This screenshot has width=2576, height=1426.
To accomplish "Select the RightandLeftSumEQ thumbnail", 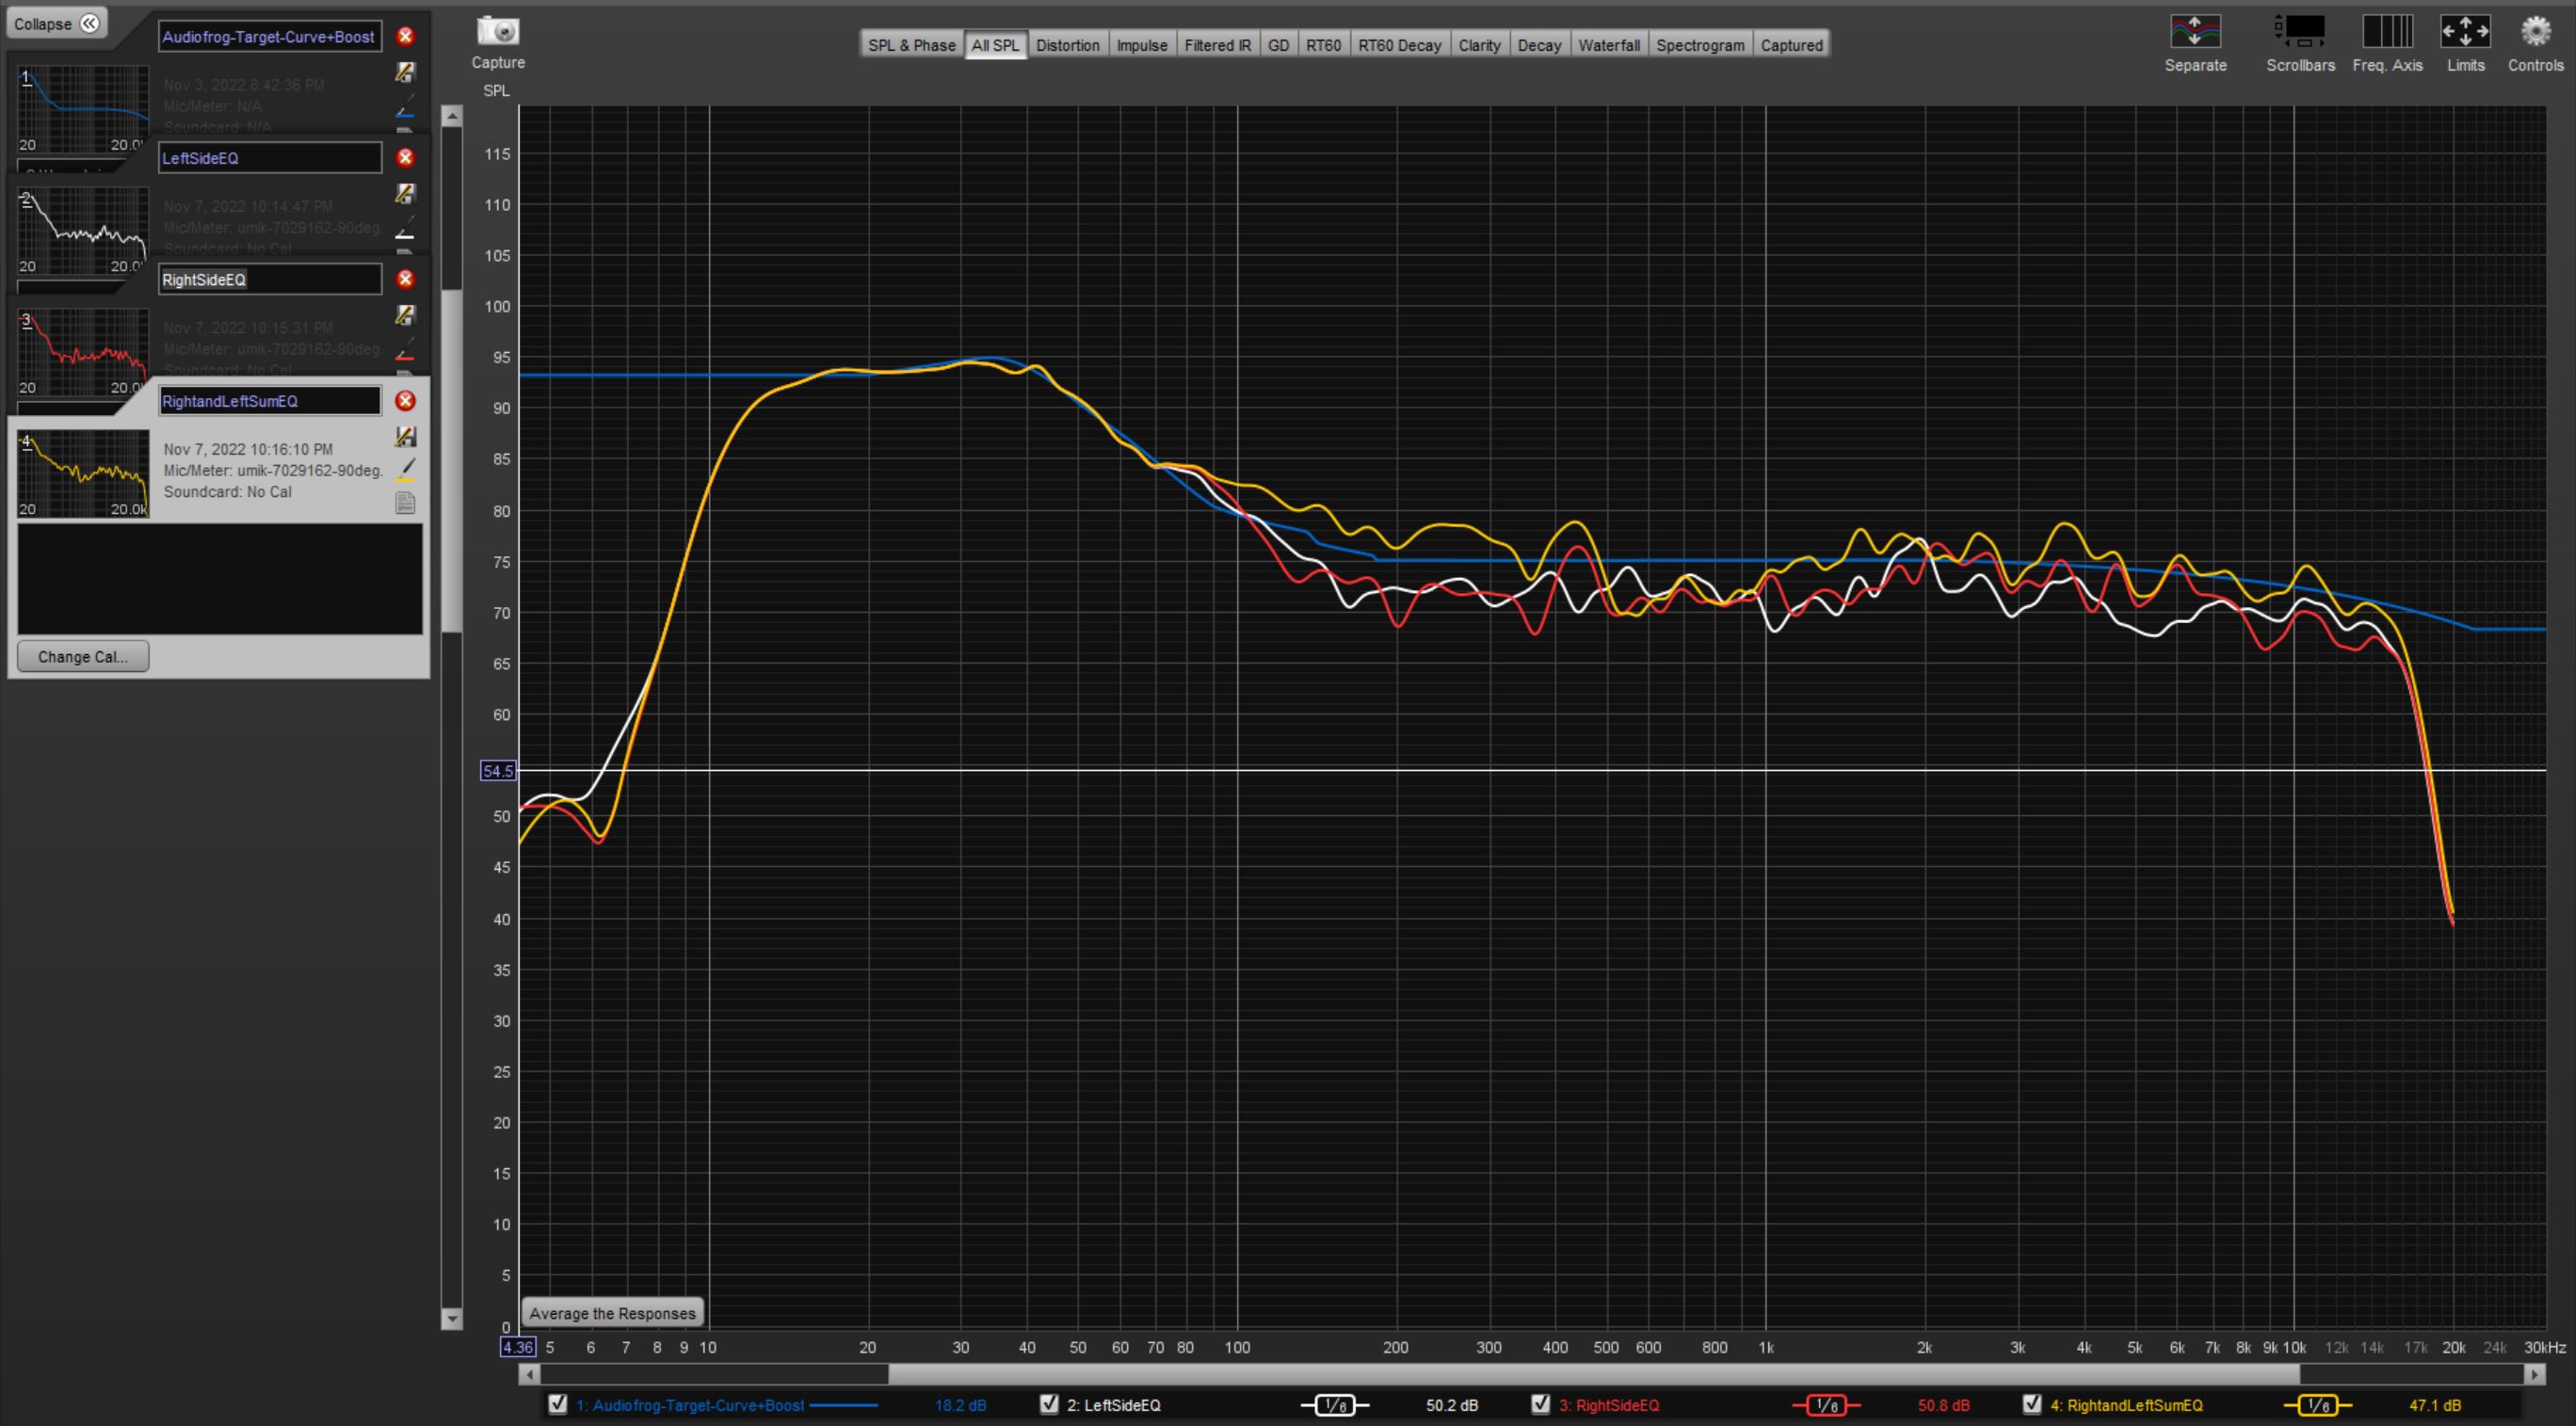I will tap(83, 474).
